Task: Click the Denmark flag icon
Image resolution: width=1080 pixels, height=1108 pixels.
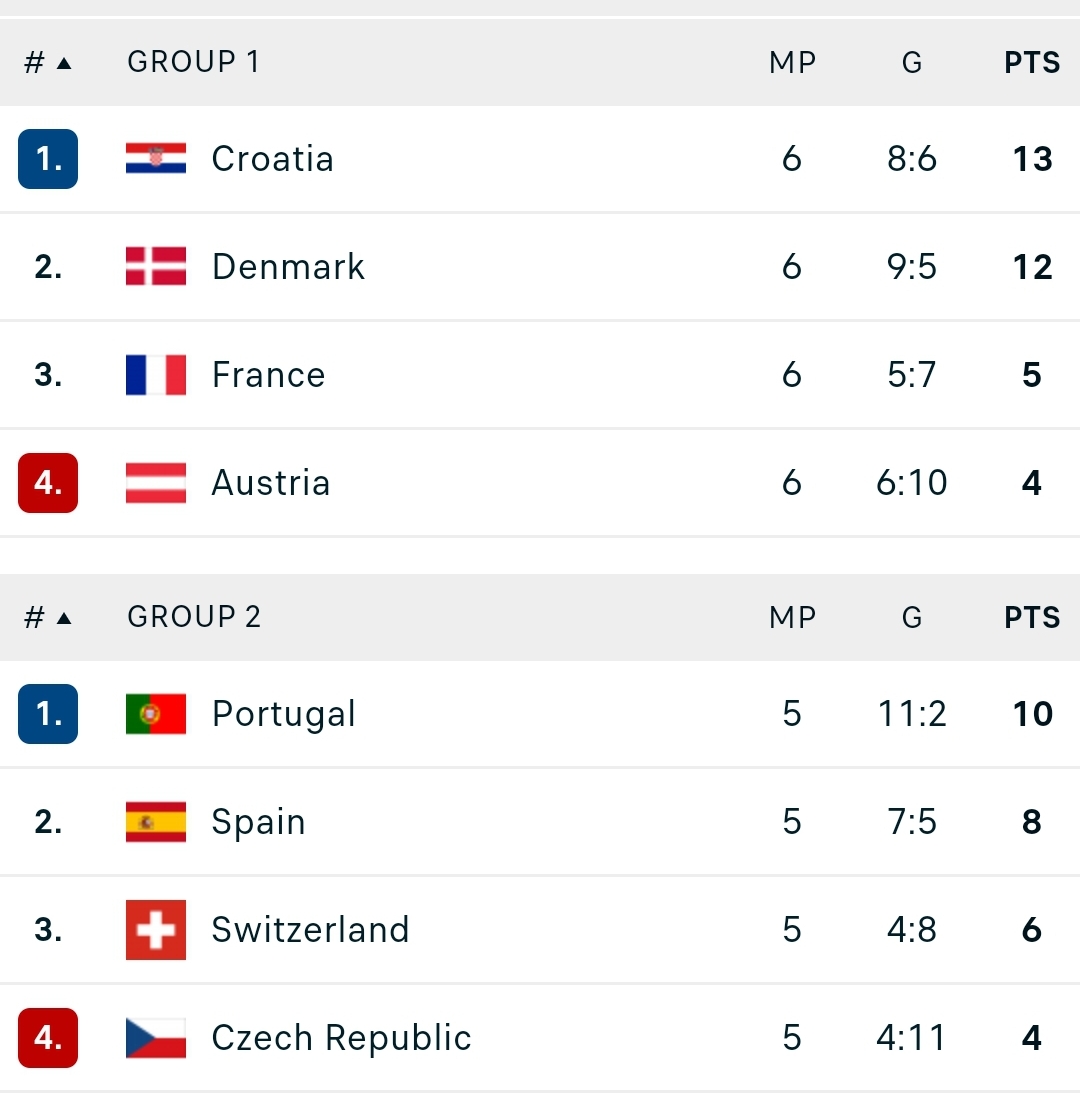Action: (x=155, y=266)
